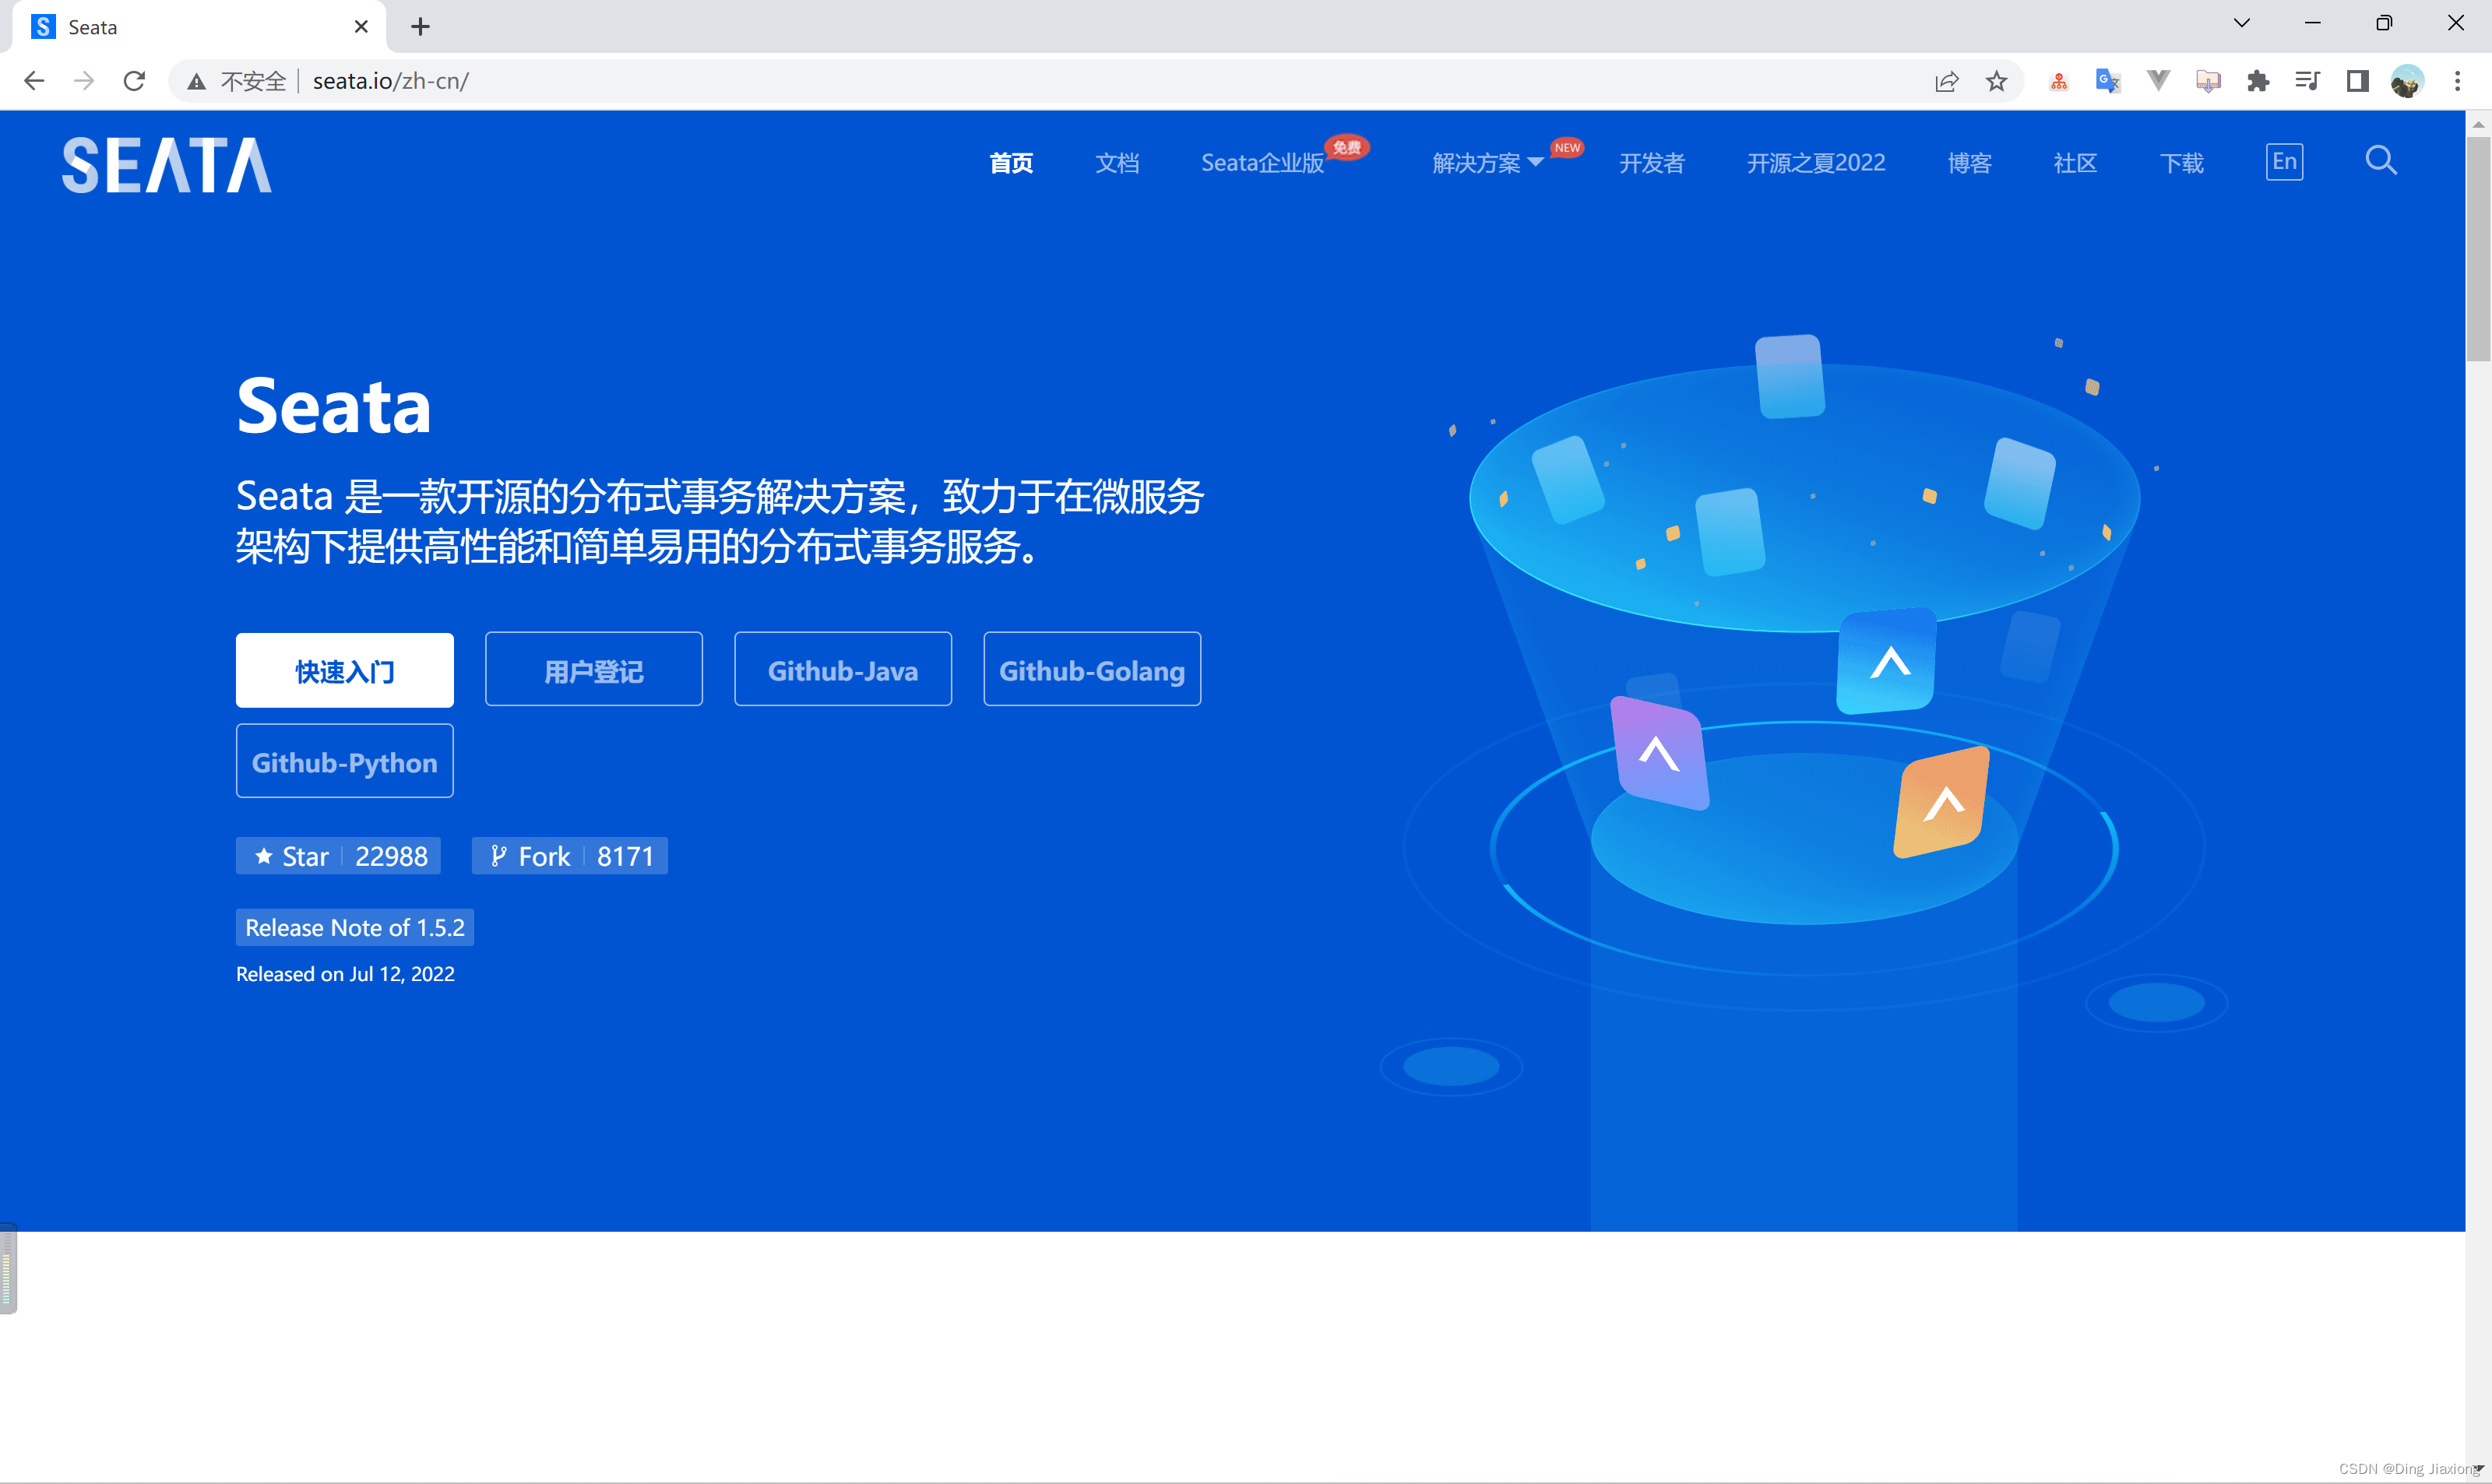Click the address bar URL seata.io/zh-cn/
Viewport: 2492px width, 1484px height.
click(x=391, y=81)
